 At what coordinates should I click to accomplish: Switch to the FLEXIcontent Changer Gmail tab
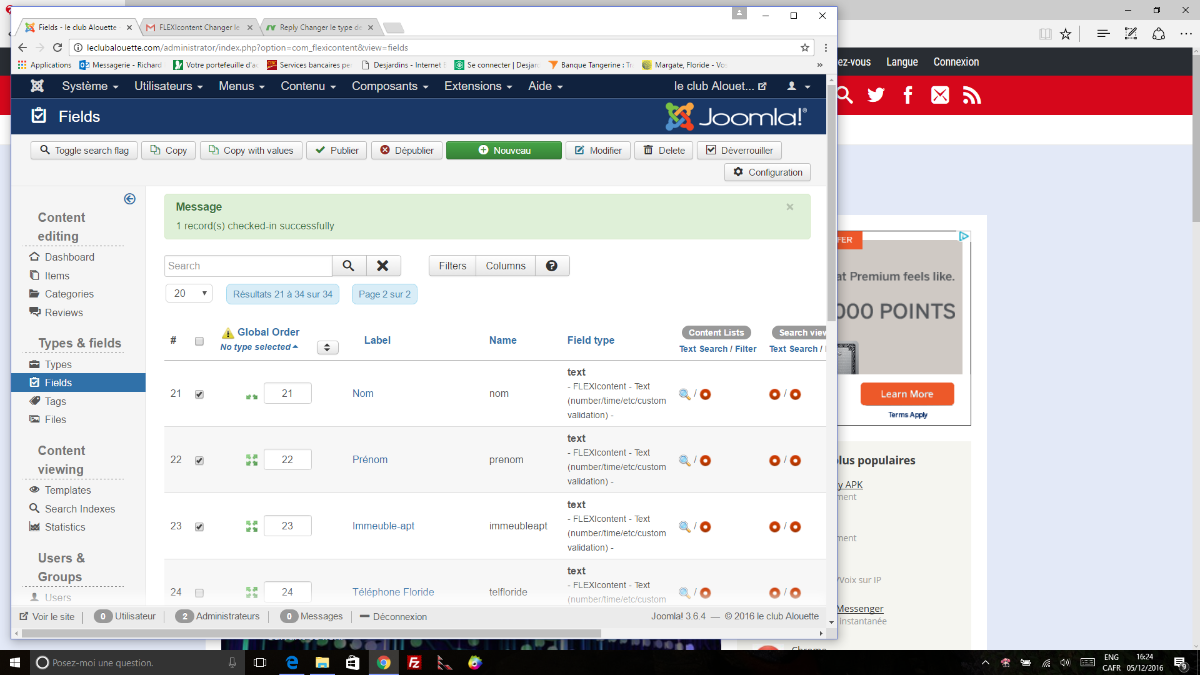click(x=199, y=27)
